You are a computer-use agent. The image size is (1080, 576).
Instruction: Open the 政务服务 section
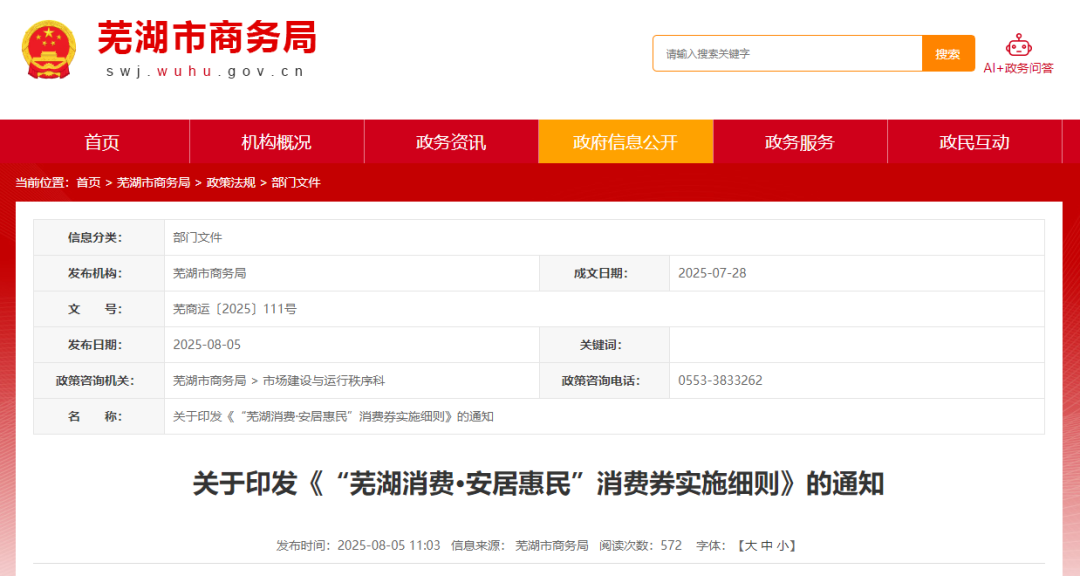(800, 142)
